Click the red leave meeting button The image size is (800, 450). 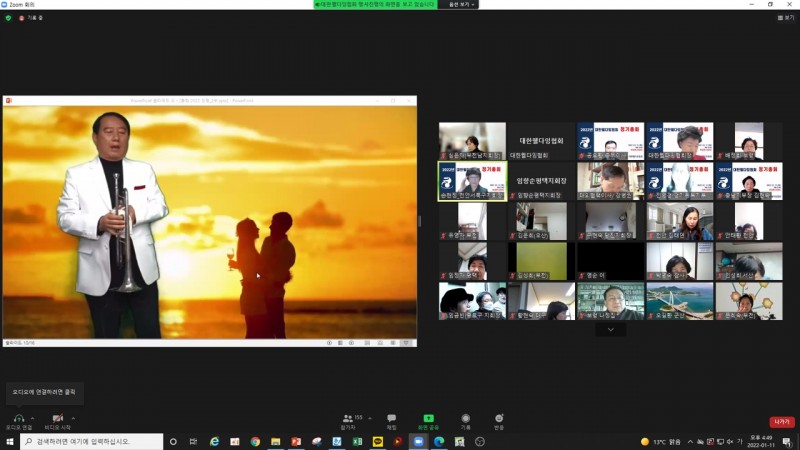[781, 422]
